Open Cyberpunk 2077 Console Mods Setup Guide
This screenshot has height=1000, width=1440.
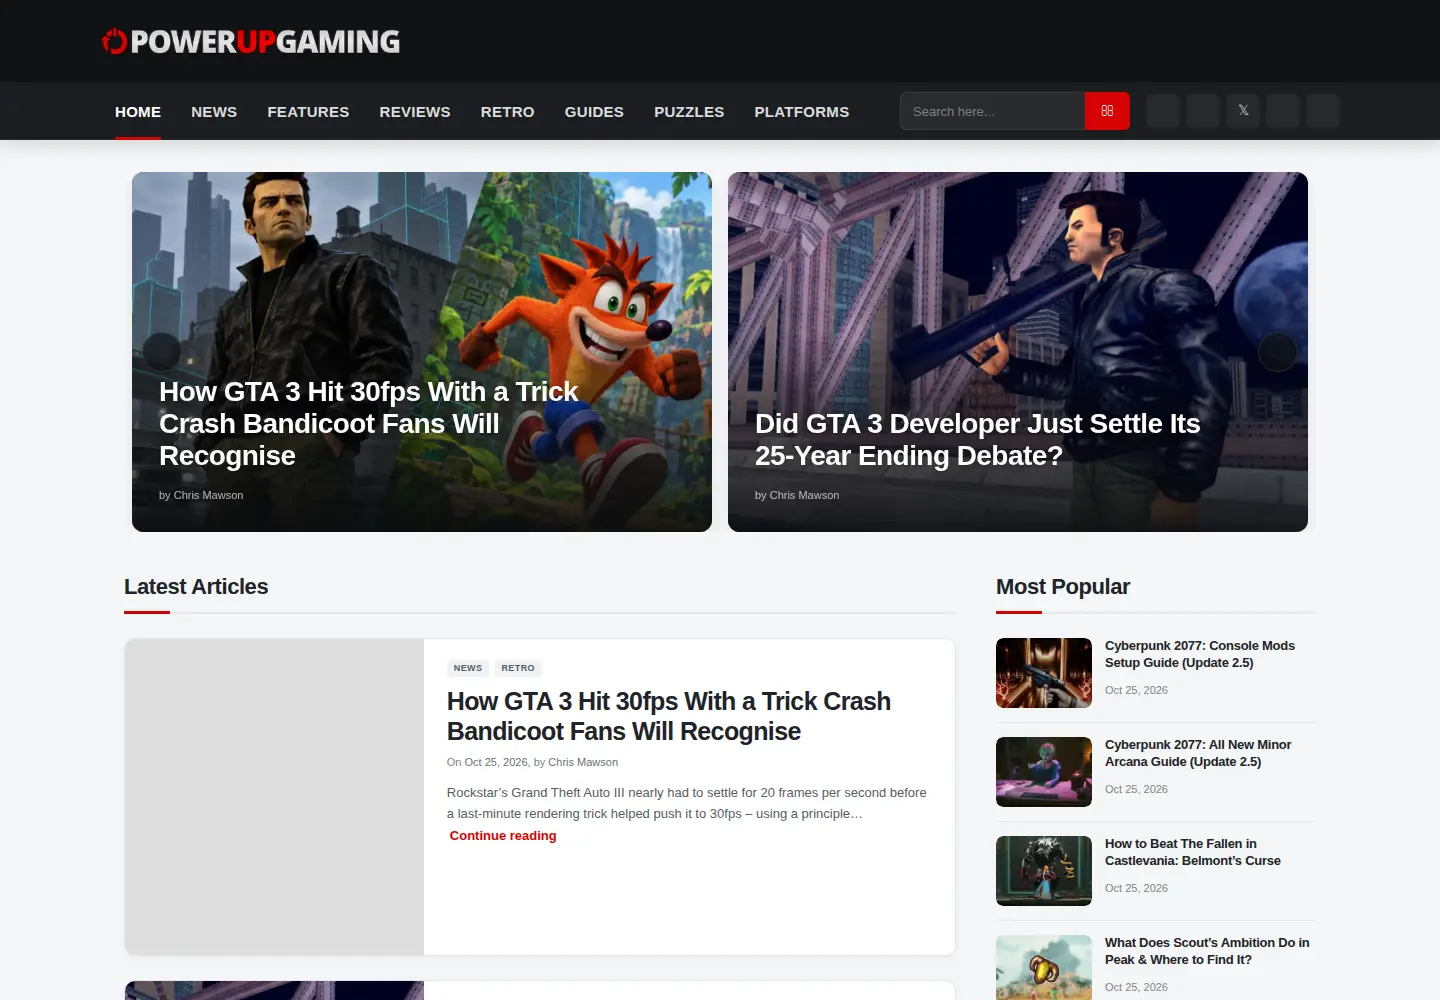pyautogui.click(x=1200, y=654)
